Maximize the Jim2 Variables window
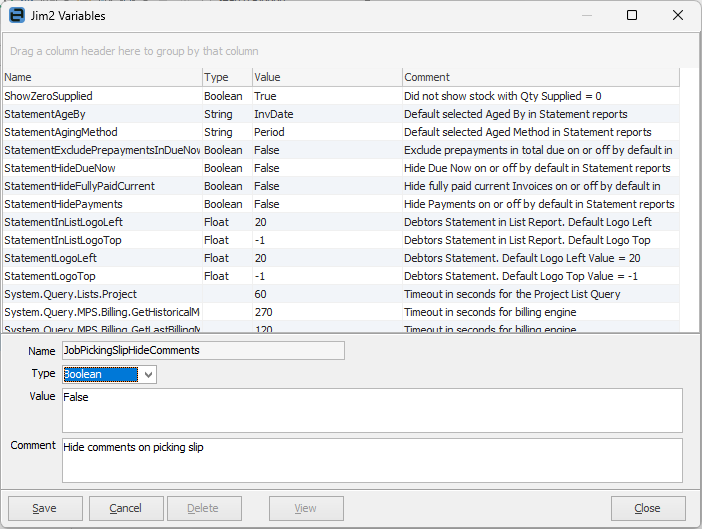 coord(632,16)
